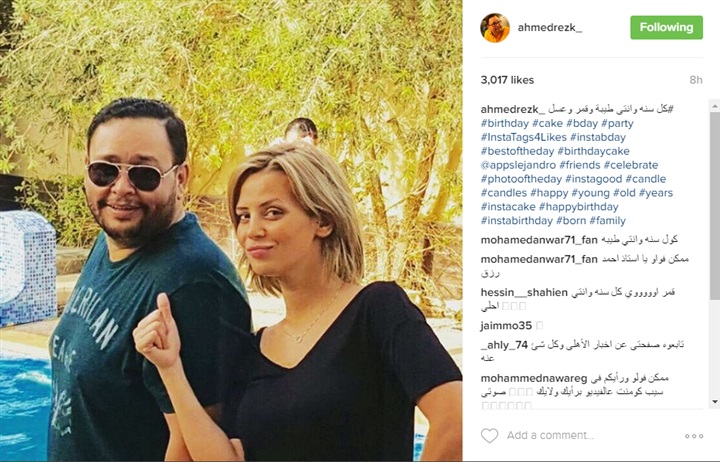
Task: Open jaimmo35 commenter profile
Action: pyautogui.click(x=506, y=326)
